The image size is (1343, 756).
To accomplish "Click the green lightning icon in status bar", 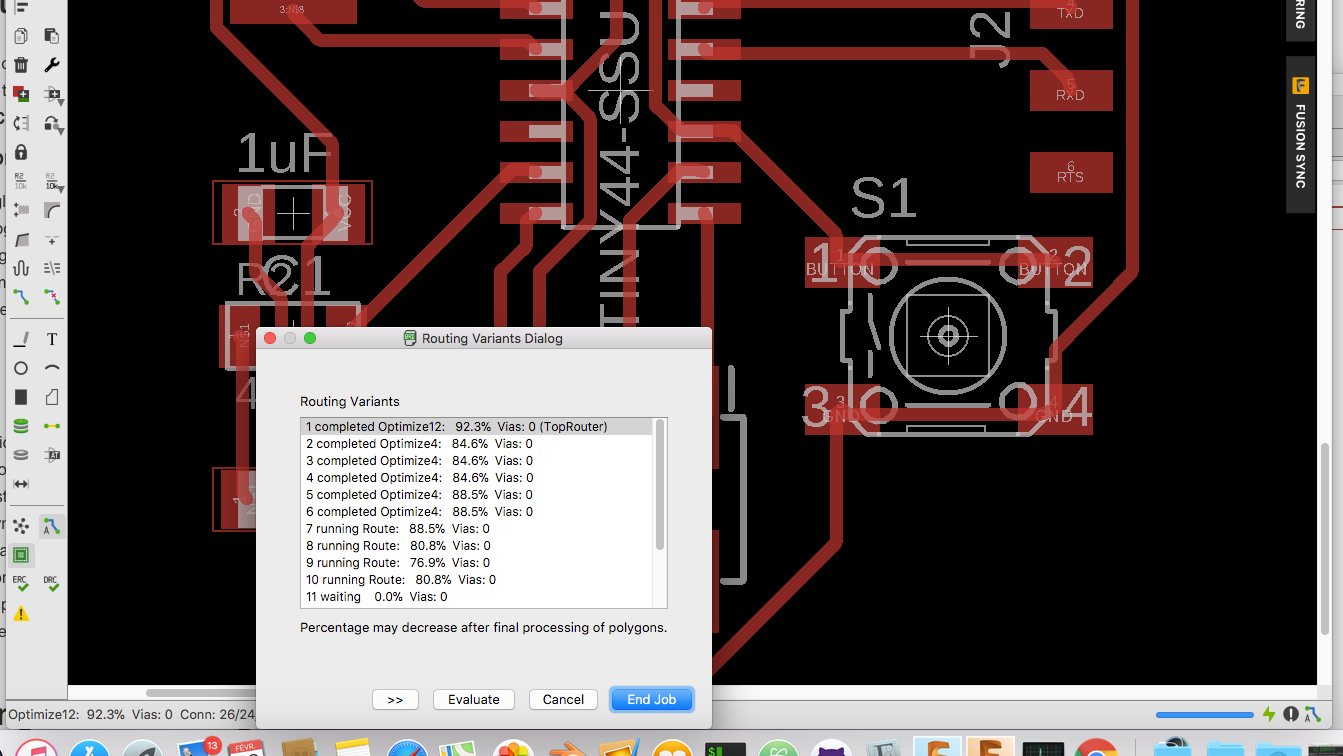I will pyautogui.click(x=1269, y=715).
